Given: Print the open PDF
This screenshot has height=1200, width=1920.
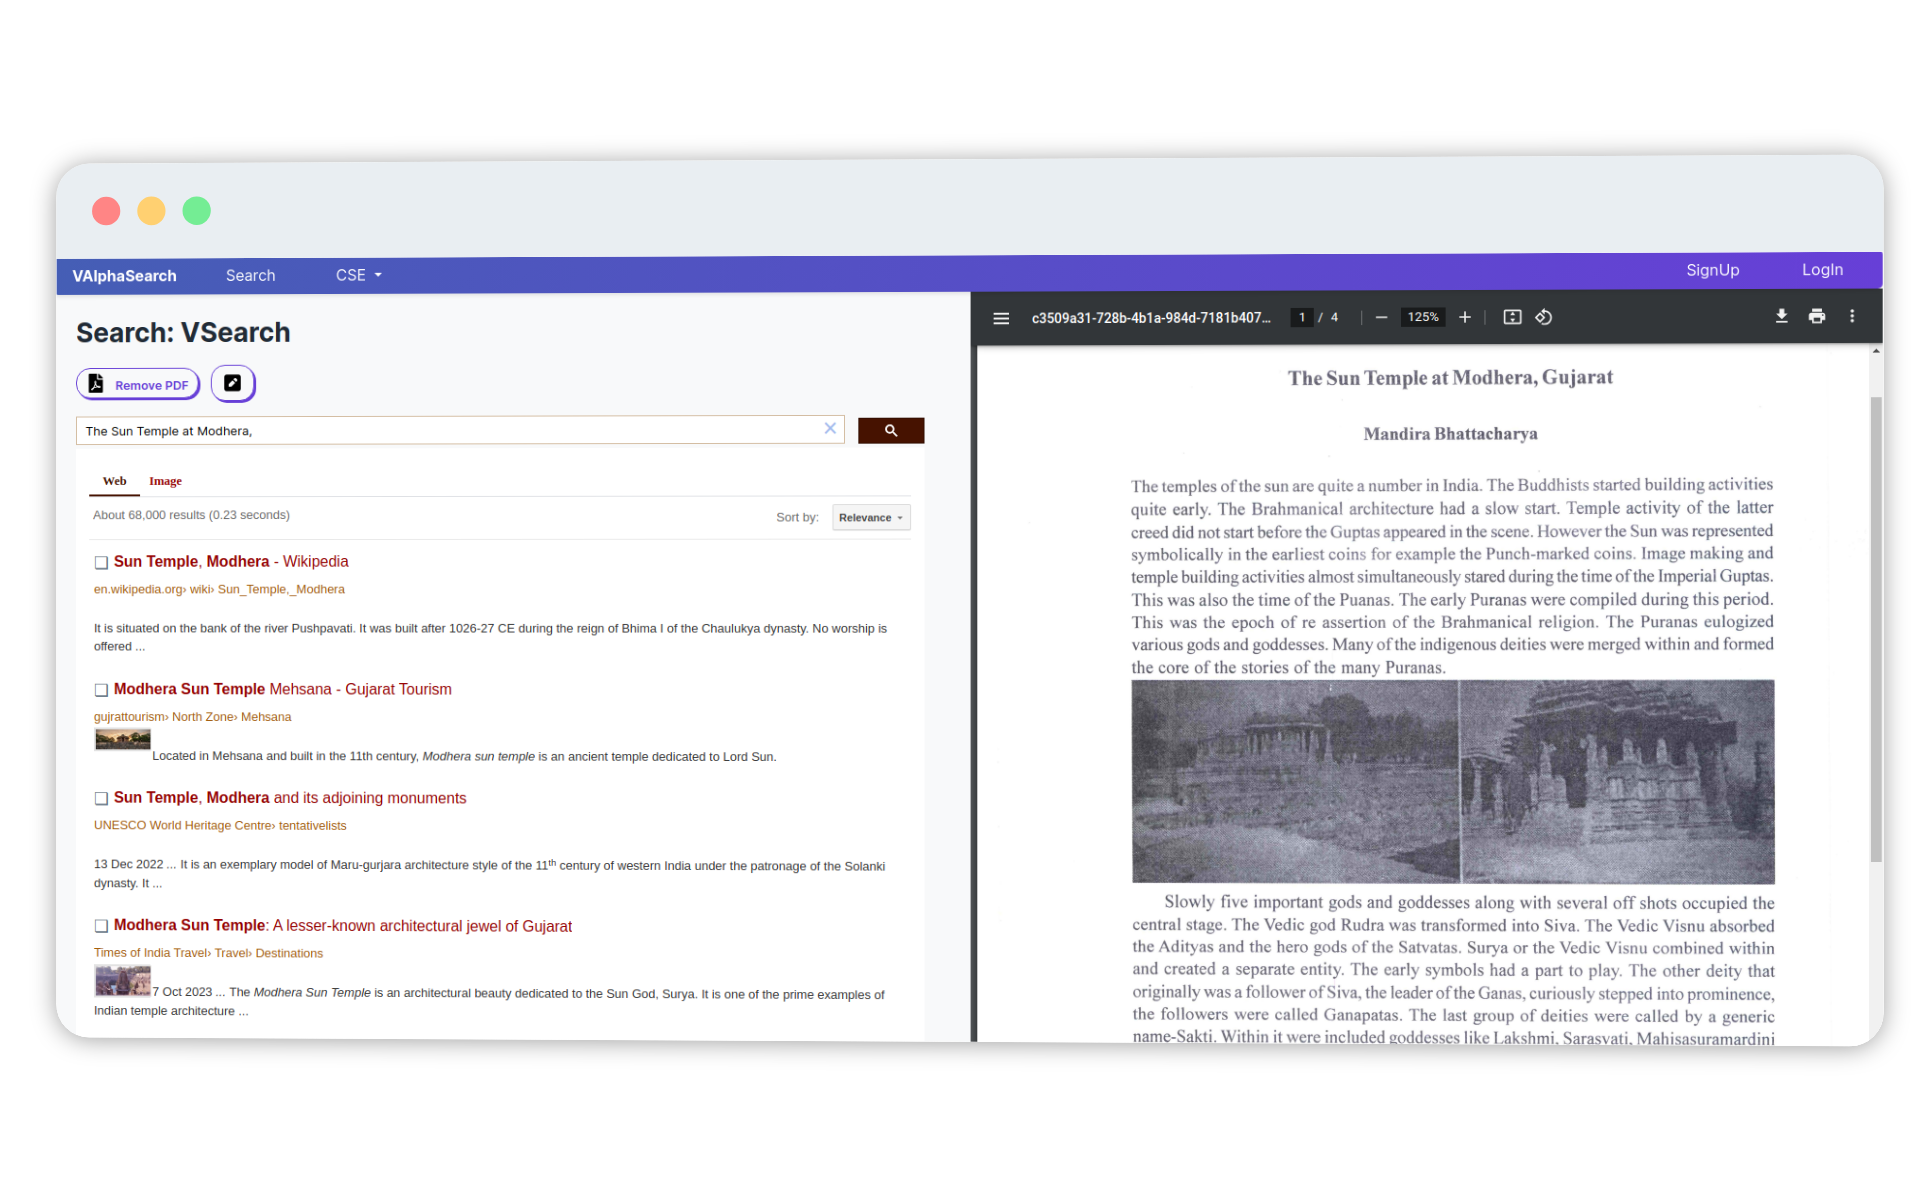Looking at the screenshot, I should (x=1817, y=316).
